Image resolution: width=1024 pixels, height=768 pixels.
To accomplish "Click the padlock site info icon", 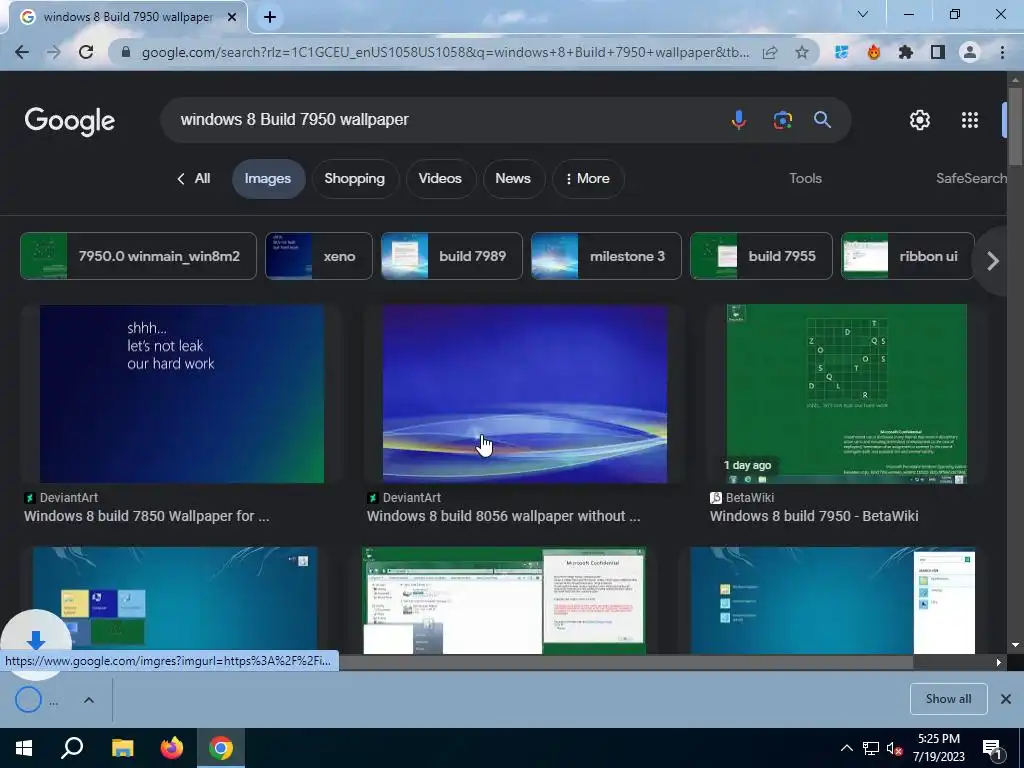I will [x=126, y=52].
